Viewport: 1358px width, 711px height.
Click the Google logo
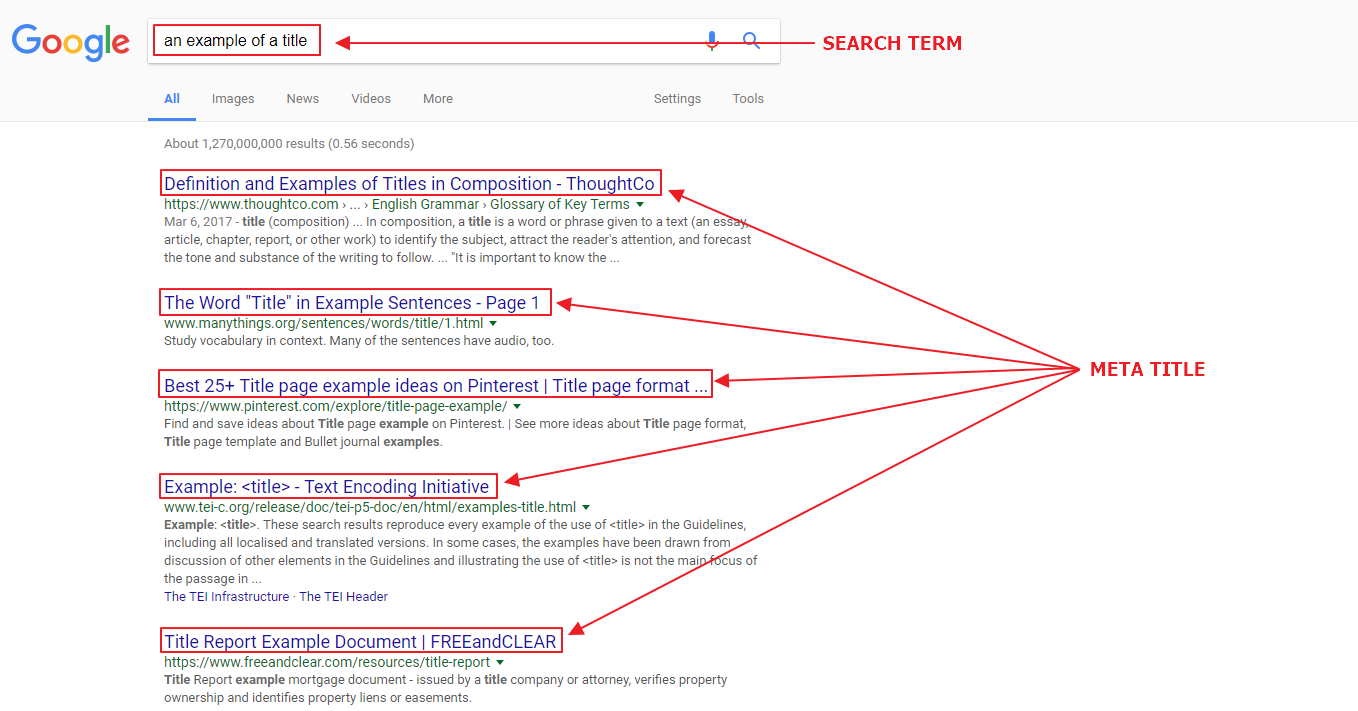point(70,42)
